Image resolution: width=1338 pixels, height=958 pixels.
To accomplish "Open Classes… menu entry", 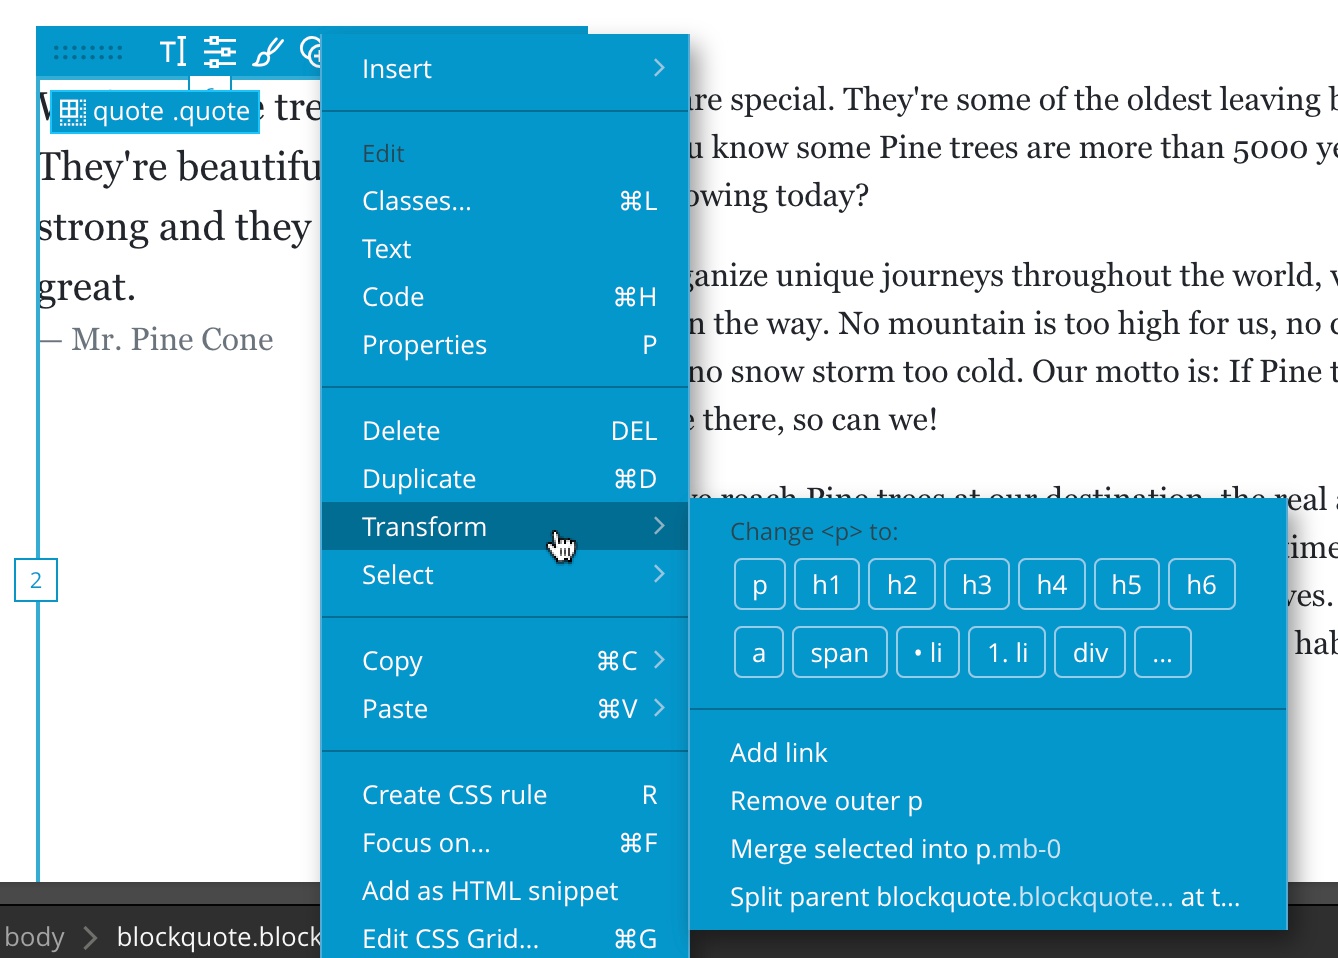I will (505, 201).
